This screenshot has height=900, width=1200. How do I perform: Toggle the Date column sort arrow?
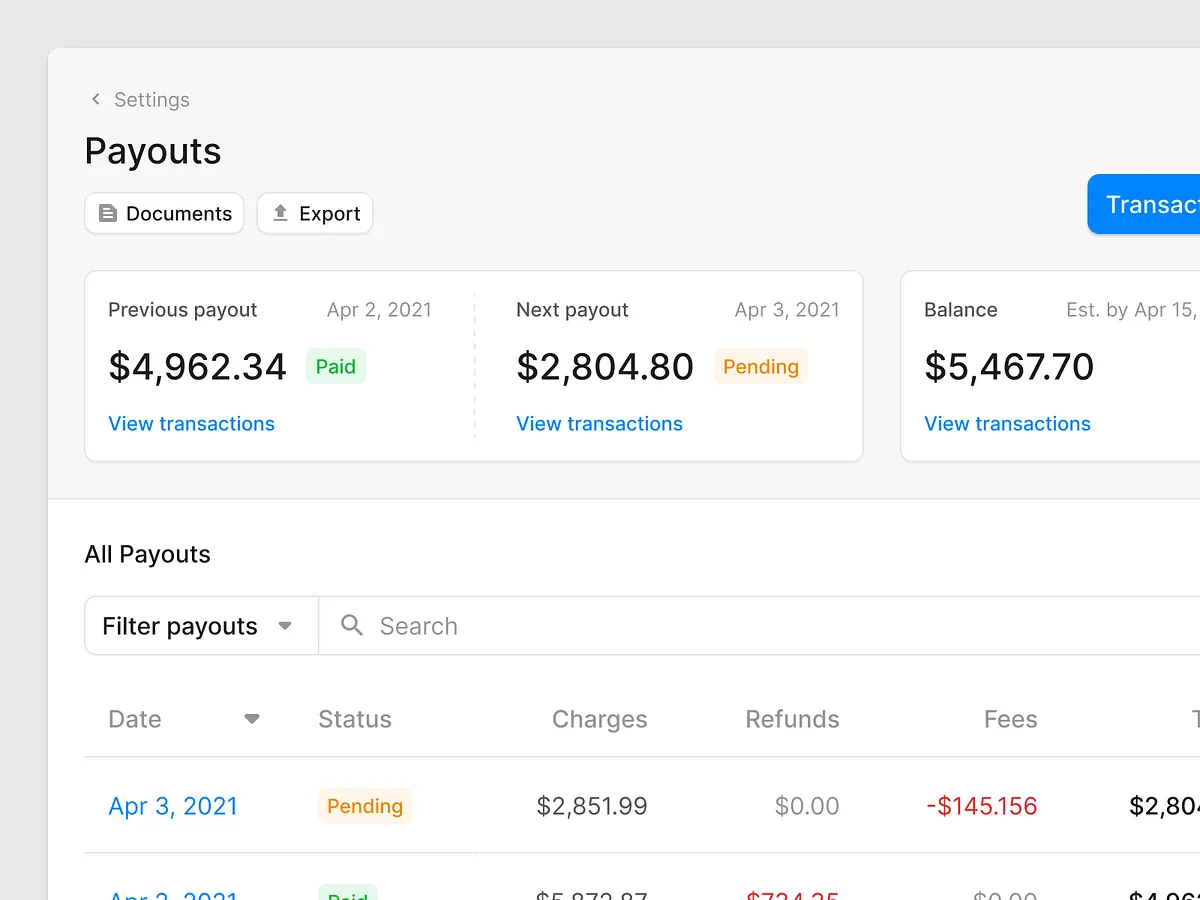coord(251,718)
